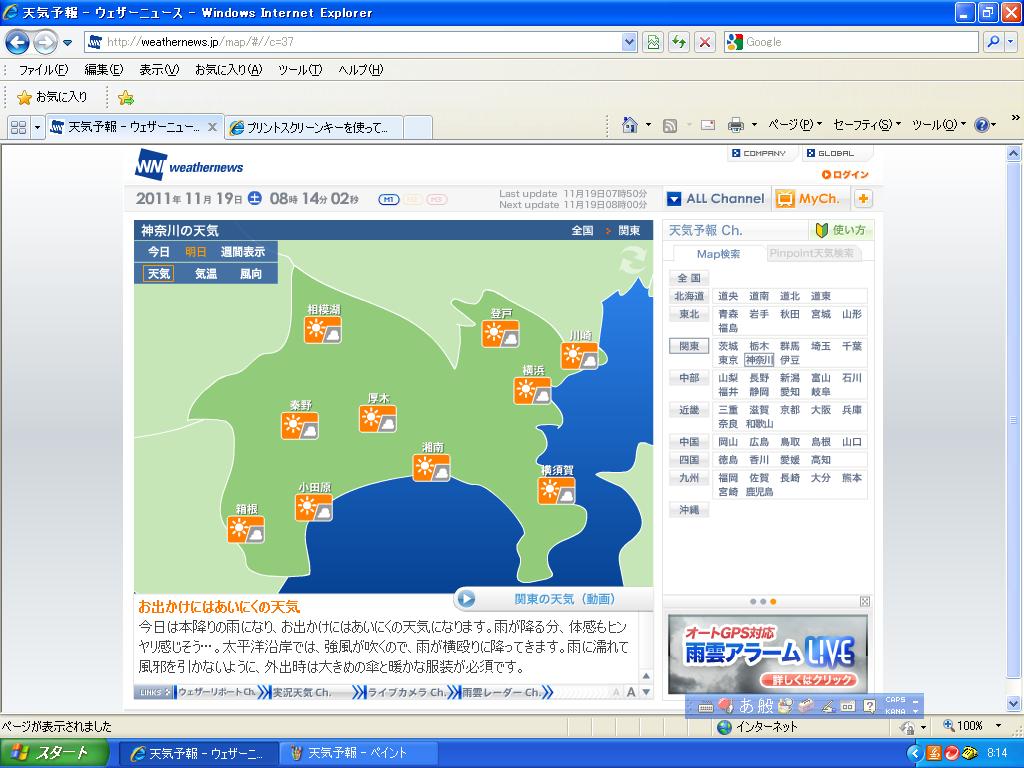Viewport: 1024px width, 768px height.
Task: Click the Home icon in command bar
Action: point(630,125)
